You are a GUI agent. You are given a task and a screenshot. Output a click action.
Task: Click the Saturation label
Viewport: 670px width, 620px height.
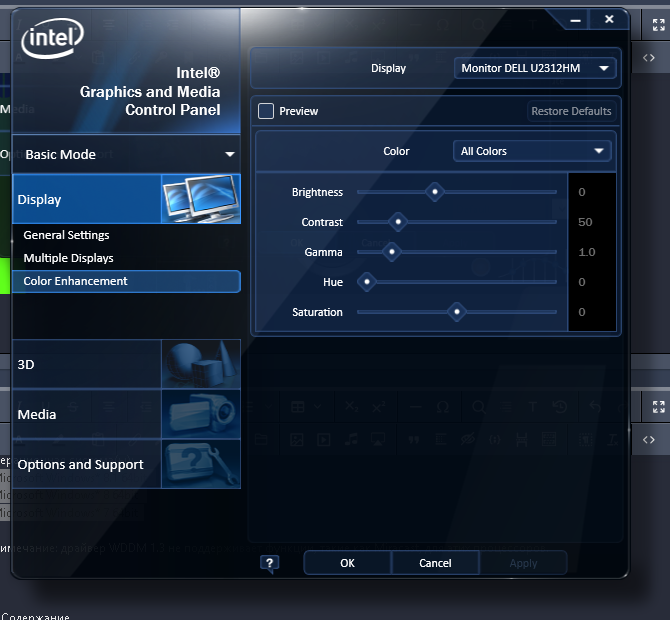317,312
